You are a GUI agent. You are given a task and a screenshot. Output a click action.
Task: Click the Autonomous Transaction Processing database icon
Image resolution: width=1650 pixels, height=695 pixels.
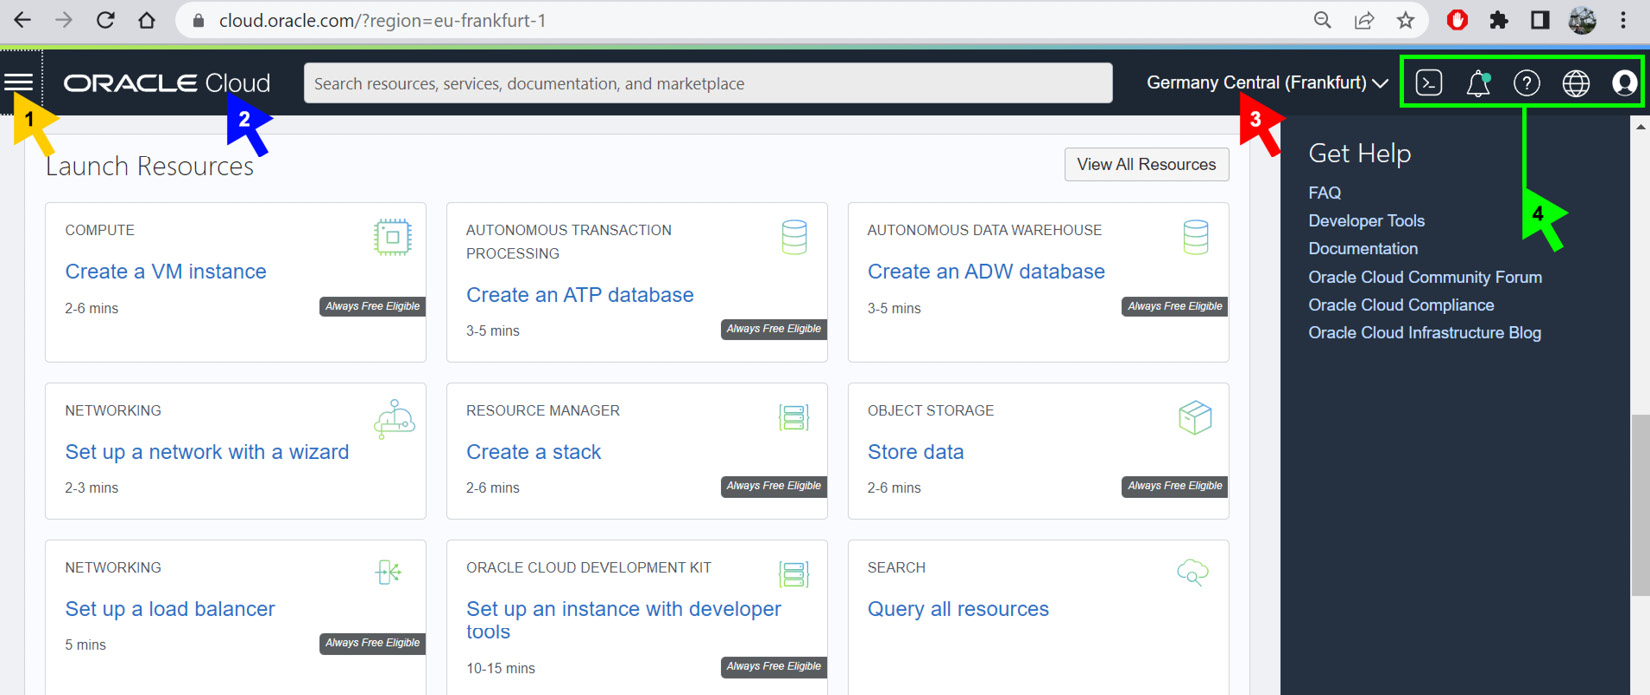coord(794,237)
